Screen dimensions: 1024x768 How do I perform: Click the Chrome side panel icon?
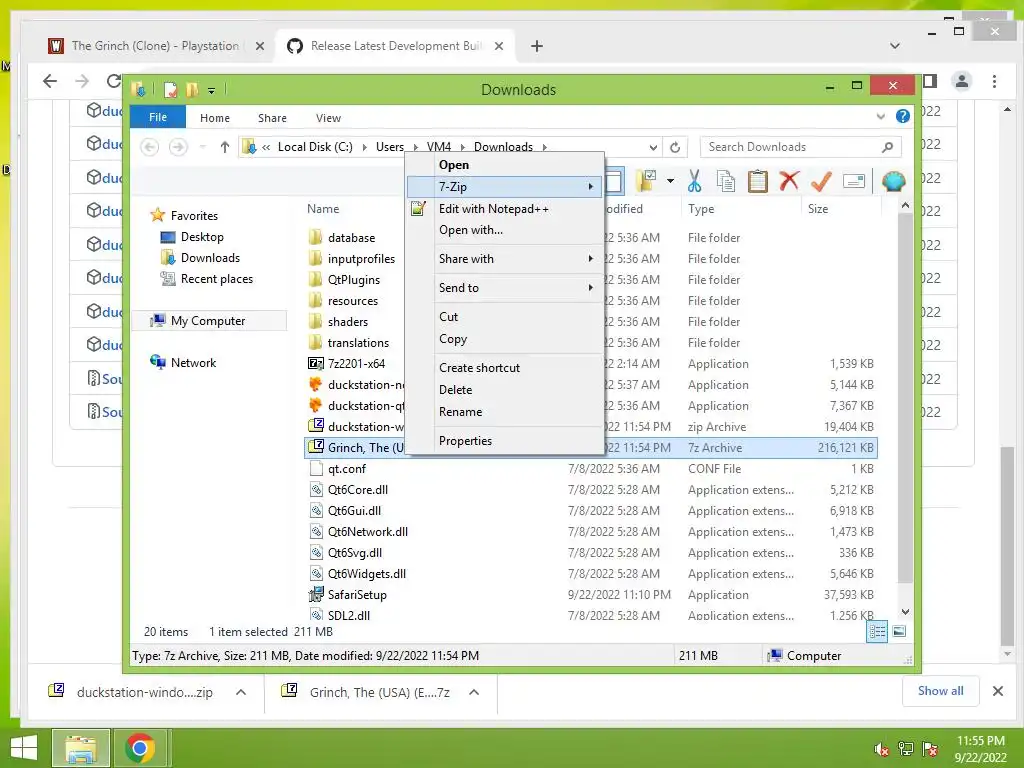pyautogui.click(x=929, y=81)
